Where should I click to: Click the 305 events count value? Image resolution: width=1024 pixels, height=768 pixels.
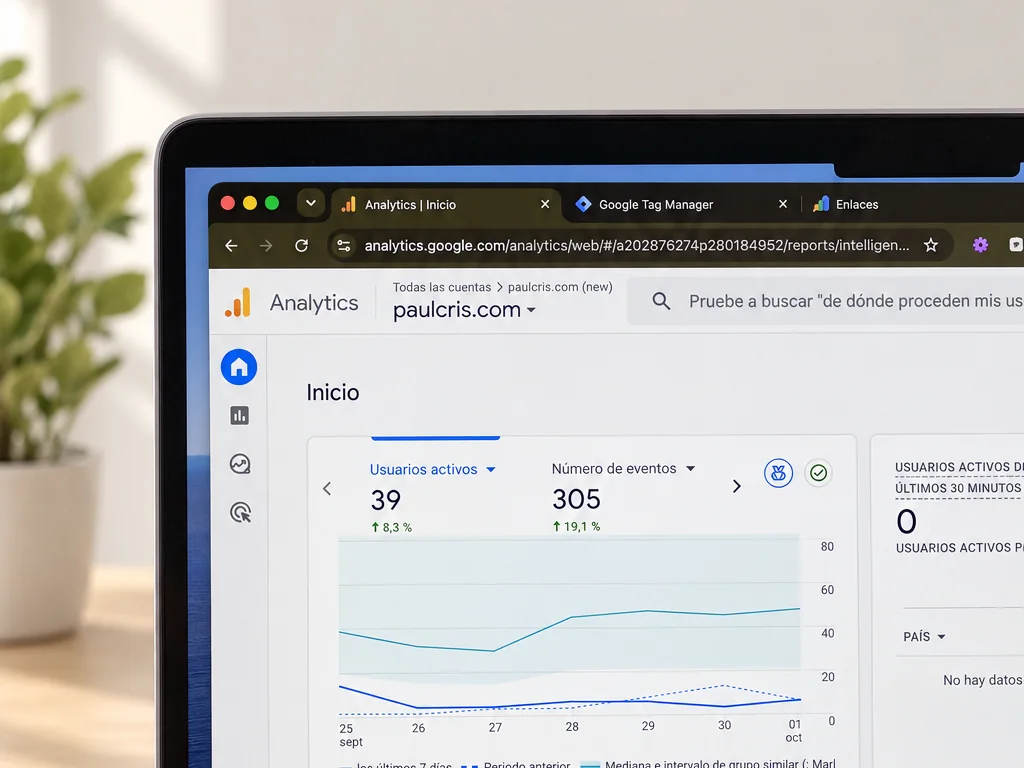[576, 500]
